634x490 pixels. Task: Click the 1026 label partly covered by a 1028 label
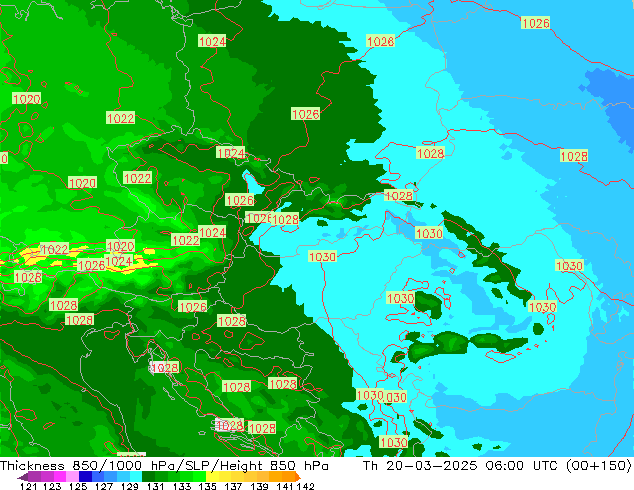pyautogui.click(x=258, y=218)
